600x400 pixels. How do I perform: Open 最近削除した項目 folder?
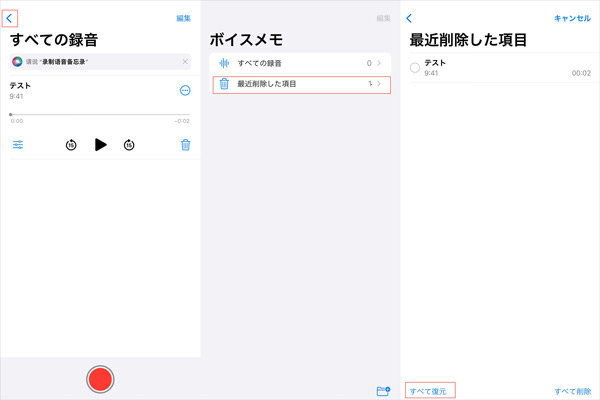coord(300,84)
